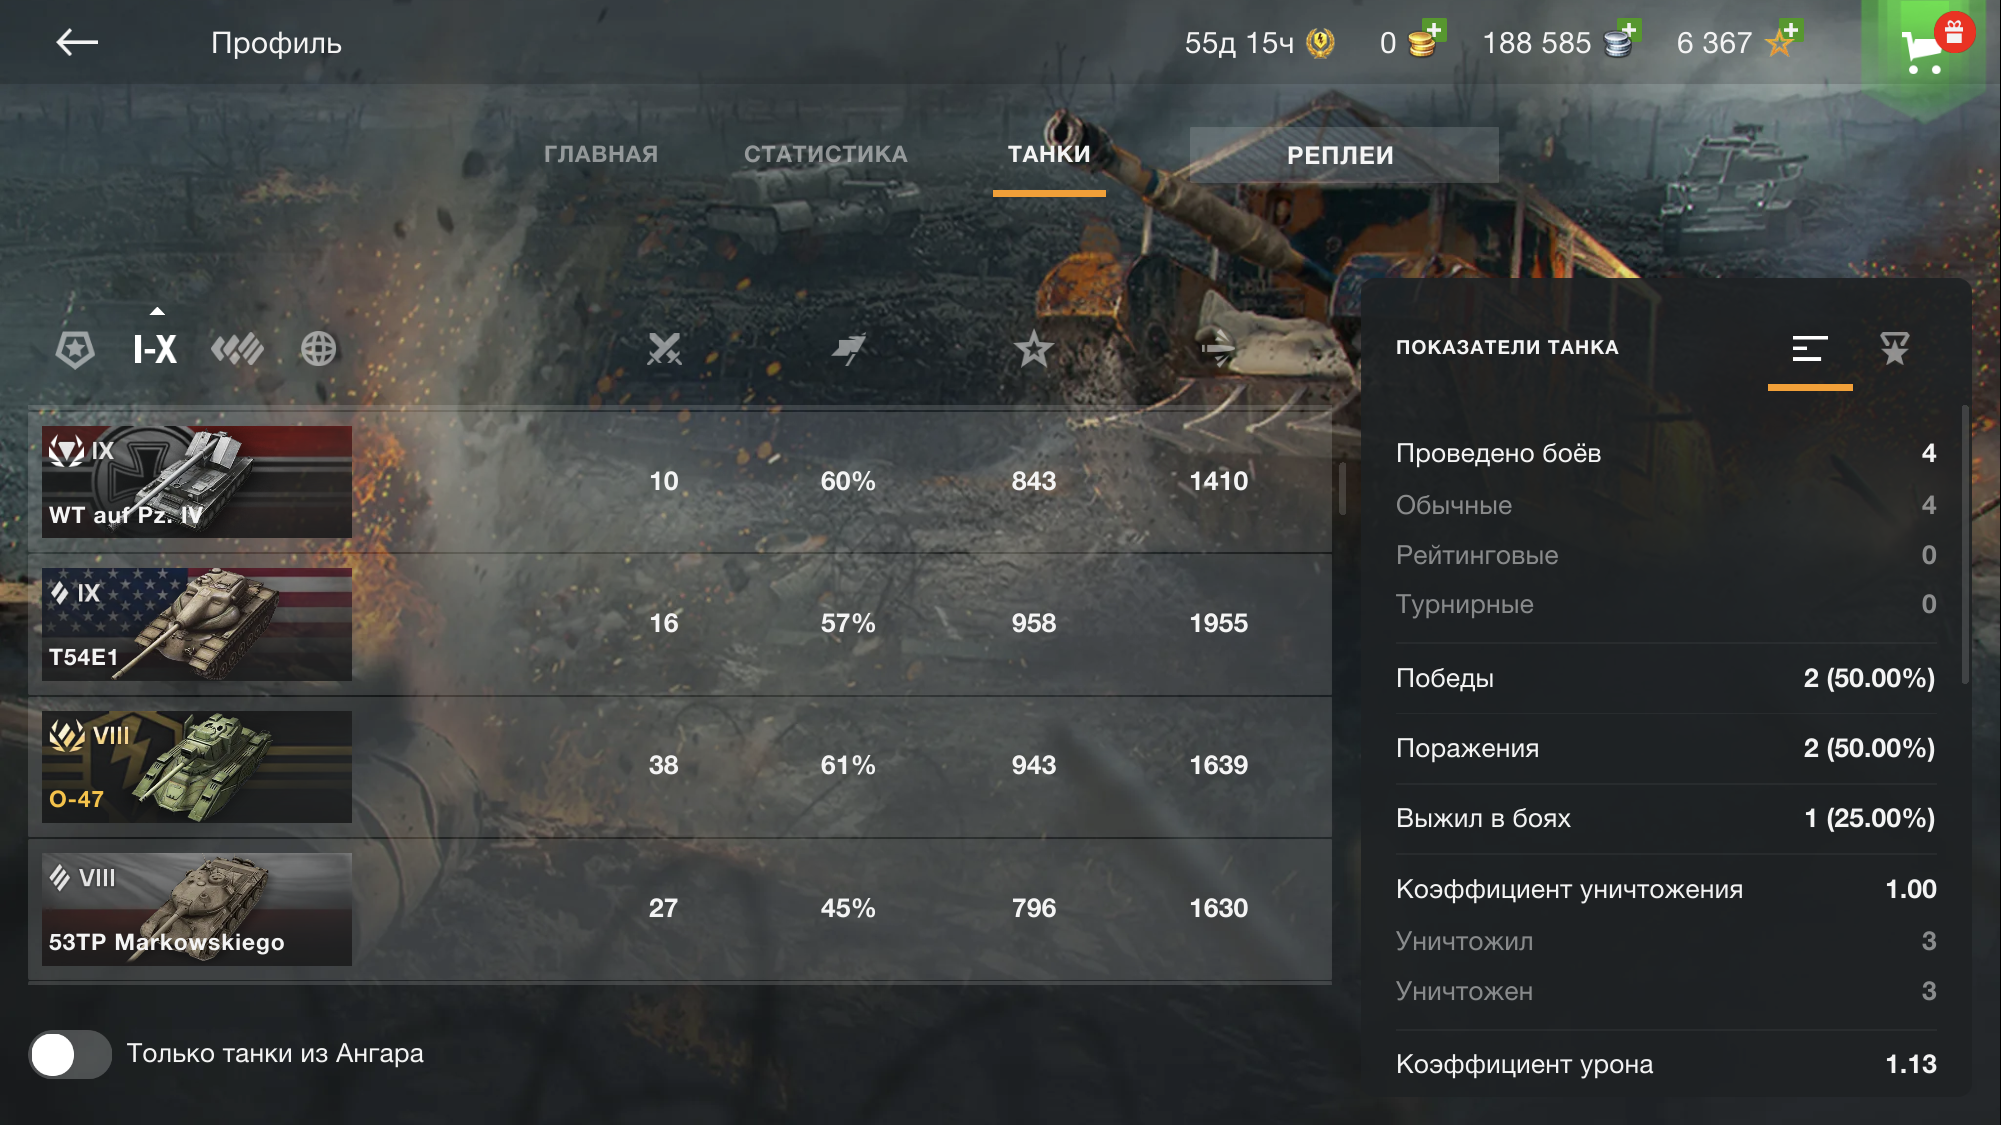Add gold using the plus coin icon

point(1424,41)
